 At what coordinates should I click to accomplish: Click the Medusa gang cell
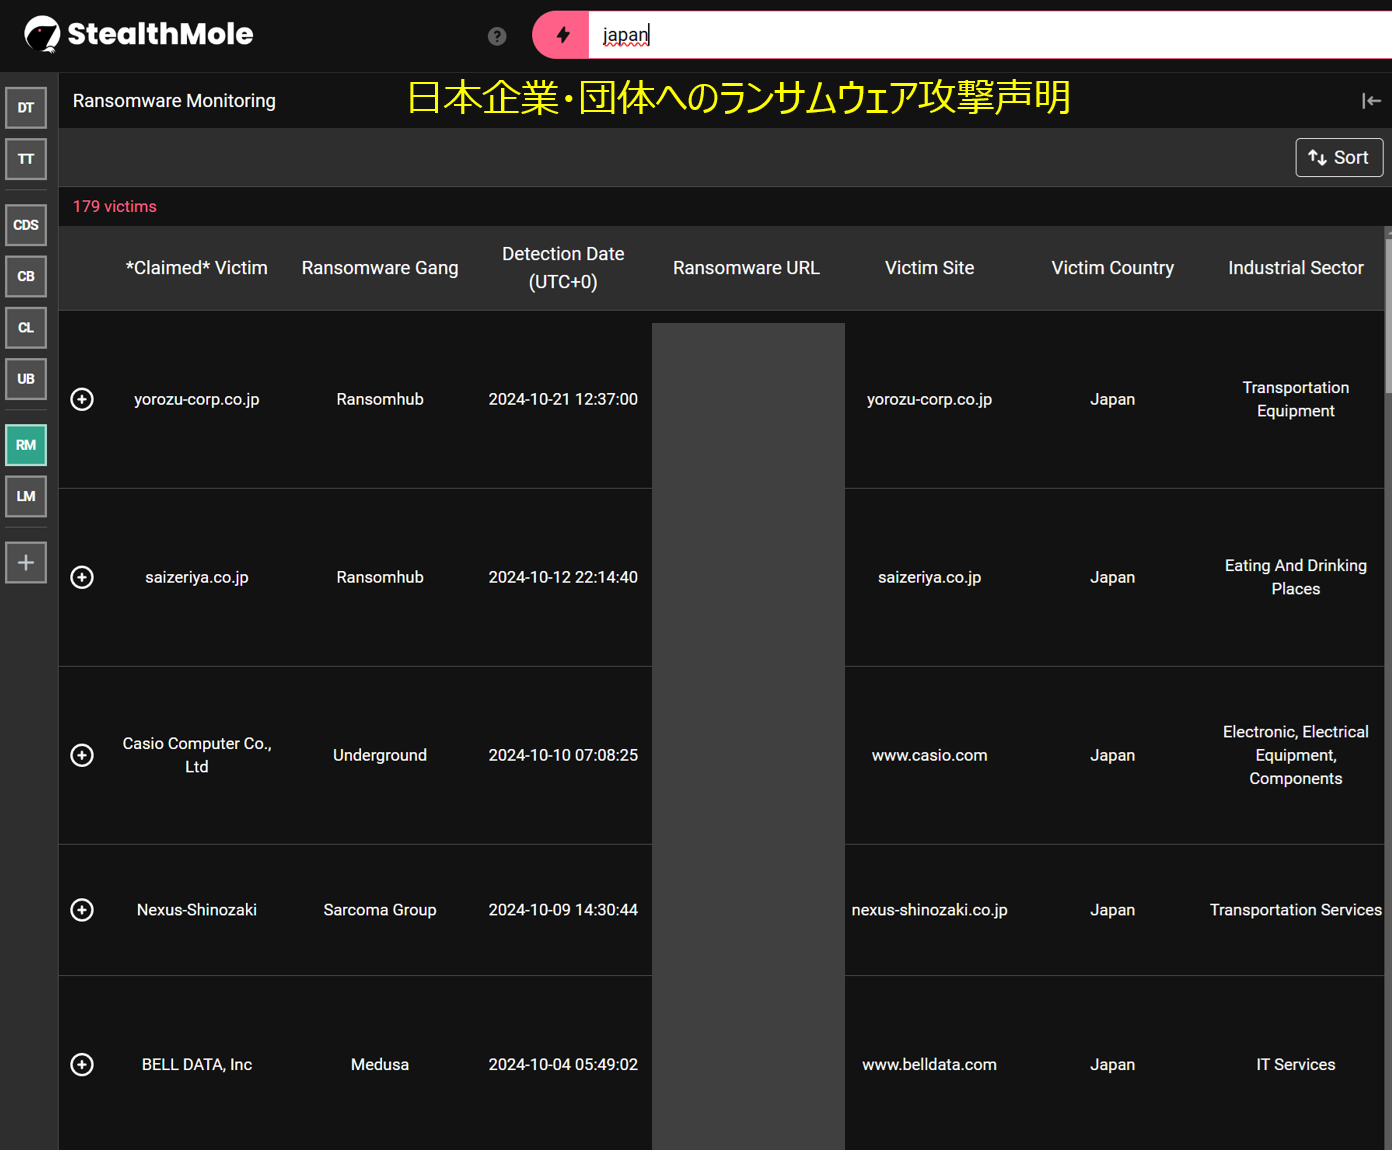380,1064
